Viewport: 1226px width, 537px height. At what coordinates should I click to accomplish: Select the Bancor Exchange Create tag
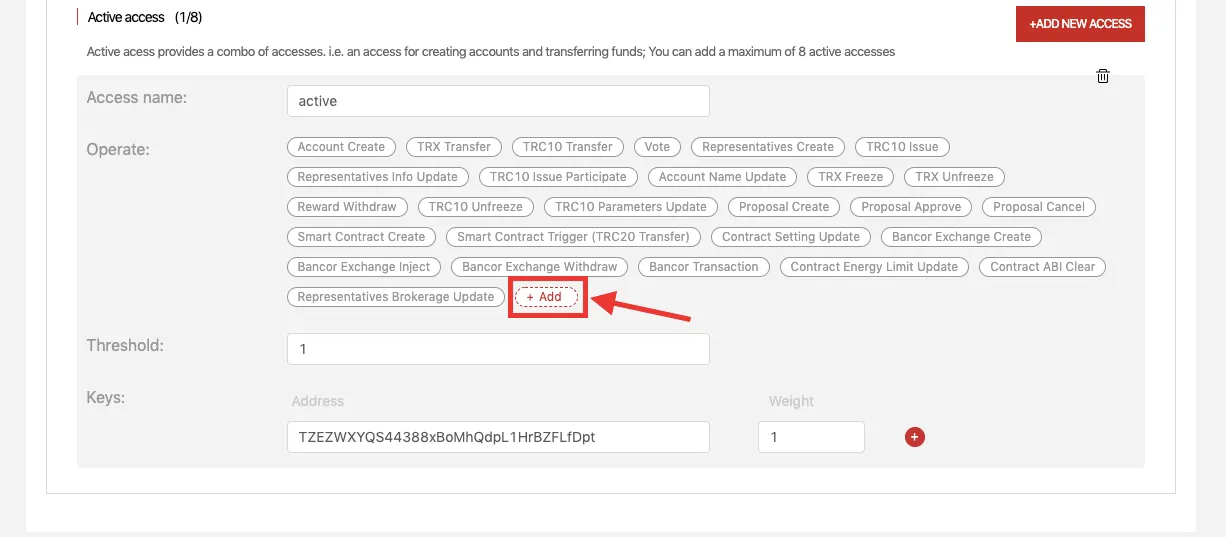[961, 237]
